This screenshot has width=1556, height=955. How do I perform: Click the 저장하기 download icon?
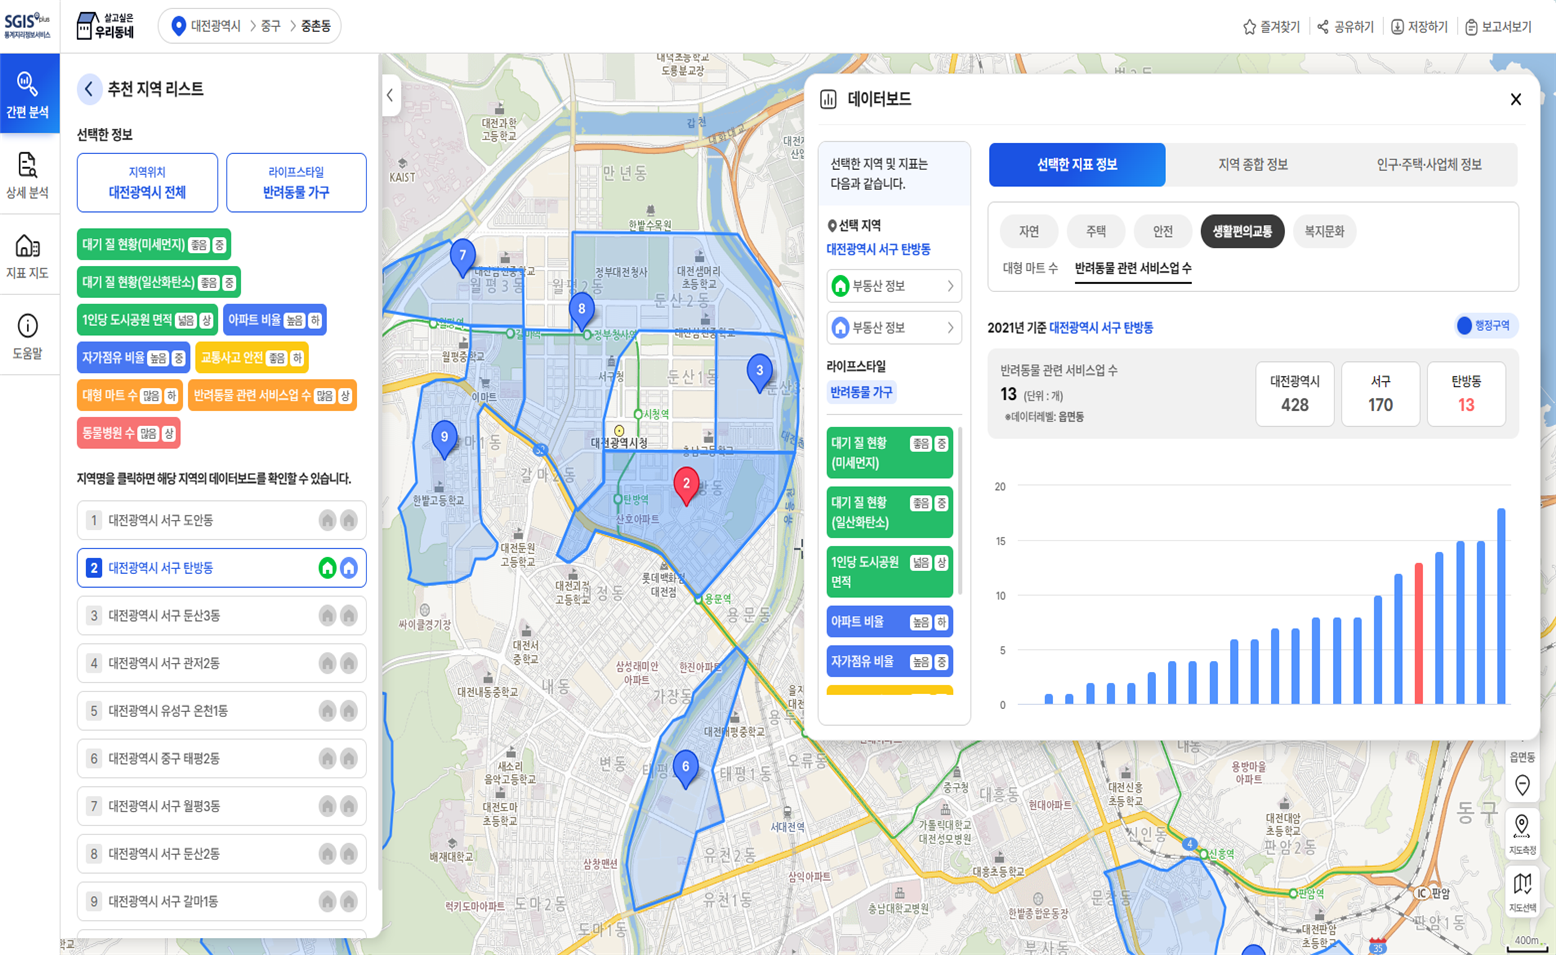point(1397,27)
